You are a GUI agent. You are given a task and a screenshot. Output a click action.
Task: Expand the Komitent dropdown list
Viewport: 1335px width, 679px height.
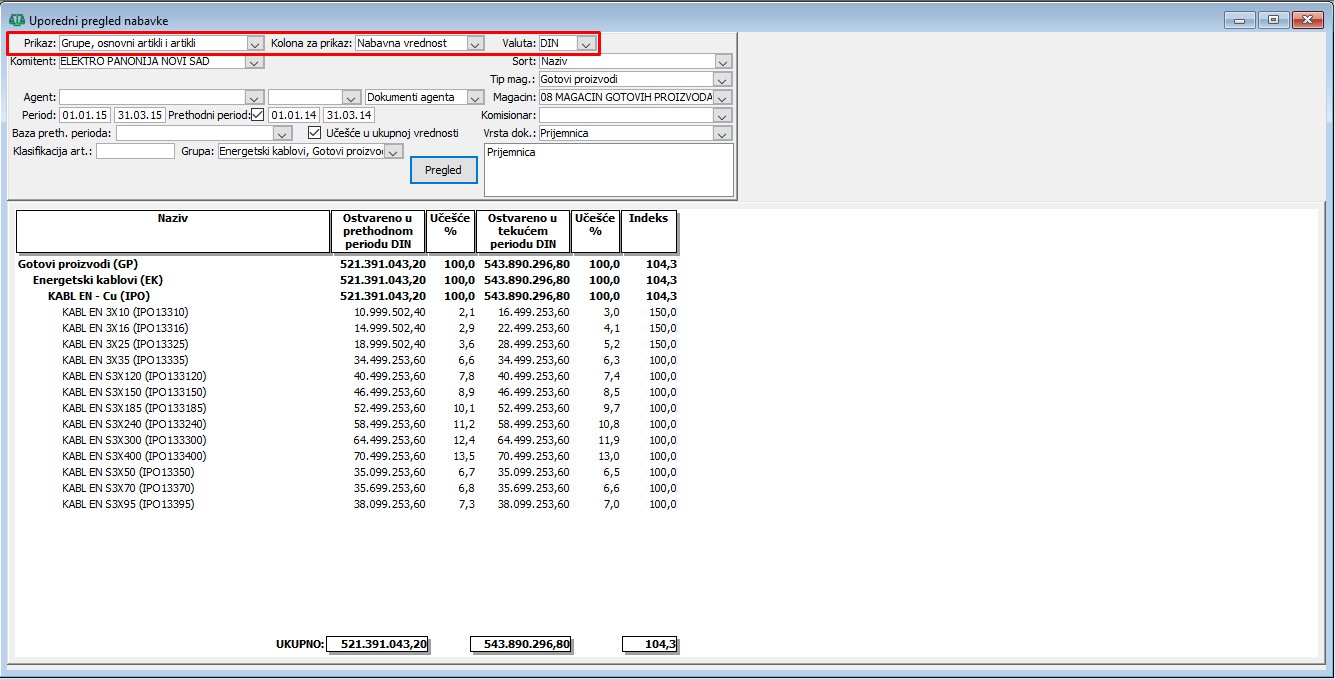point(254,62)
